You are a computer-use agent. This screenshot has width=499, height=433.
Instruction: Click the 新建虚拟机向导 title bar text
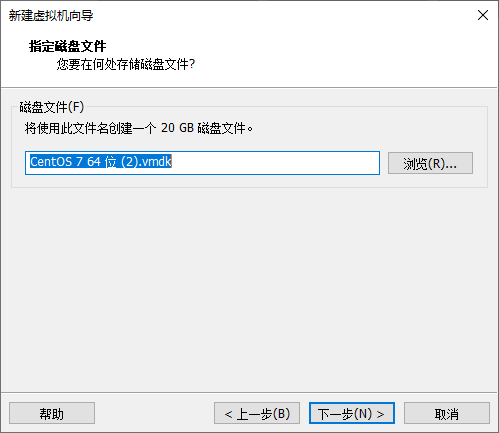pyautogui.click(x=51, y=16)
